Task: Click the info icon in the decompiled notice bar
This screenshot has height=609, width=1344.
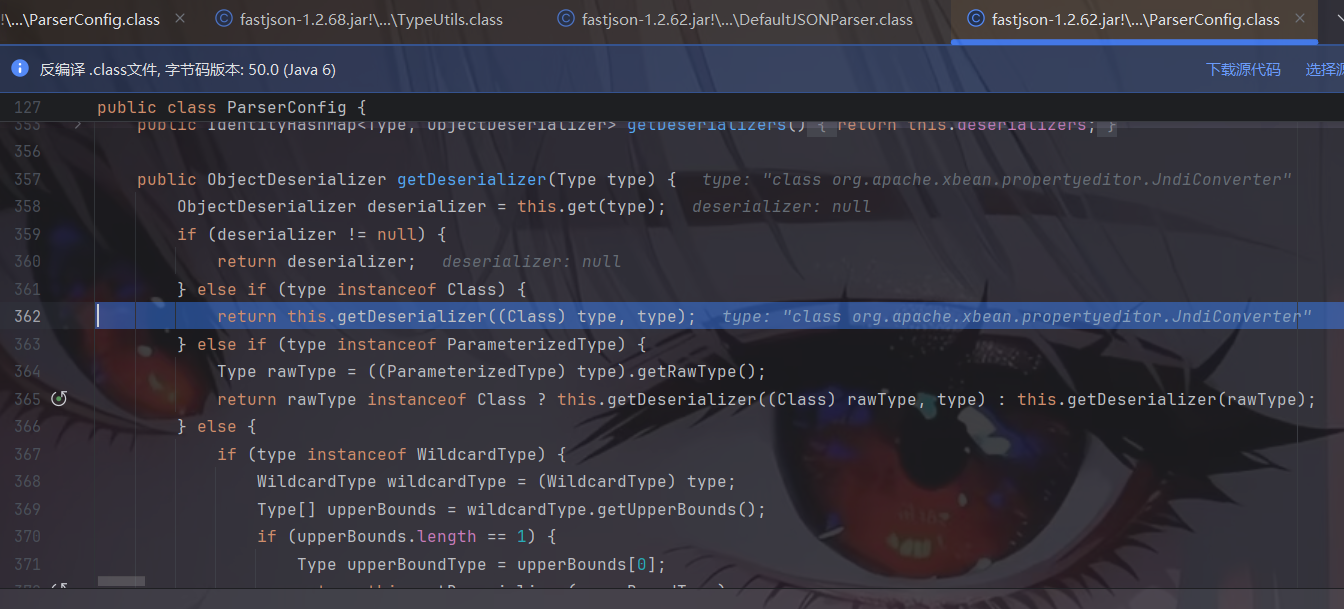Action: click(x=19, y=69)
